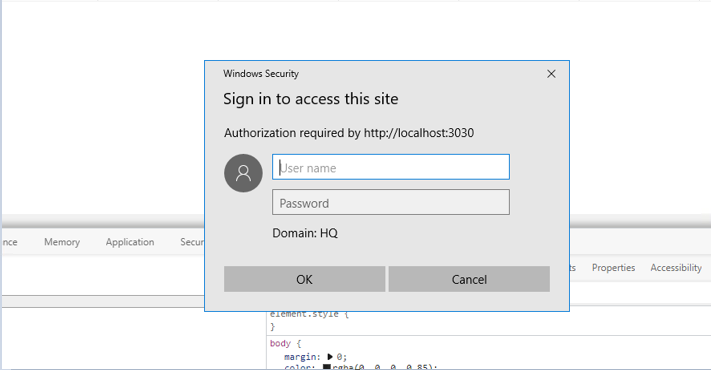
Task: Close the Windows Security dialog
Action: [x=551, y=74]
